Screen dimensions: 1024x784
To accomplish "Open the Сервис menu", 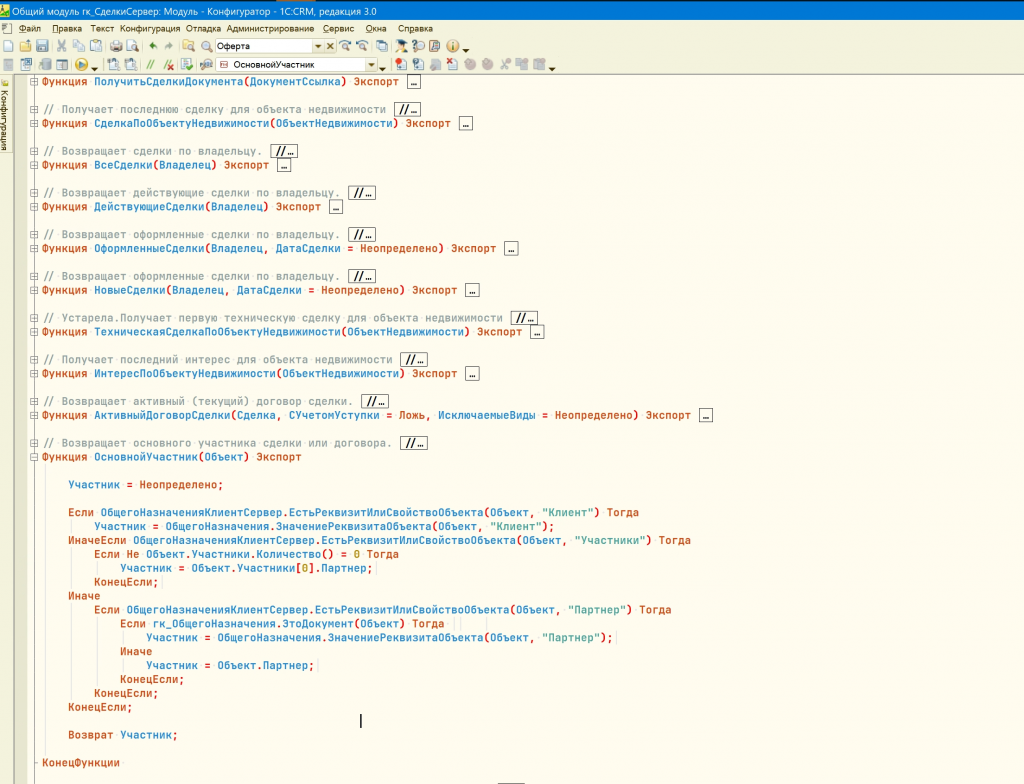I will pyautogui.click(x=338, y=28).
